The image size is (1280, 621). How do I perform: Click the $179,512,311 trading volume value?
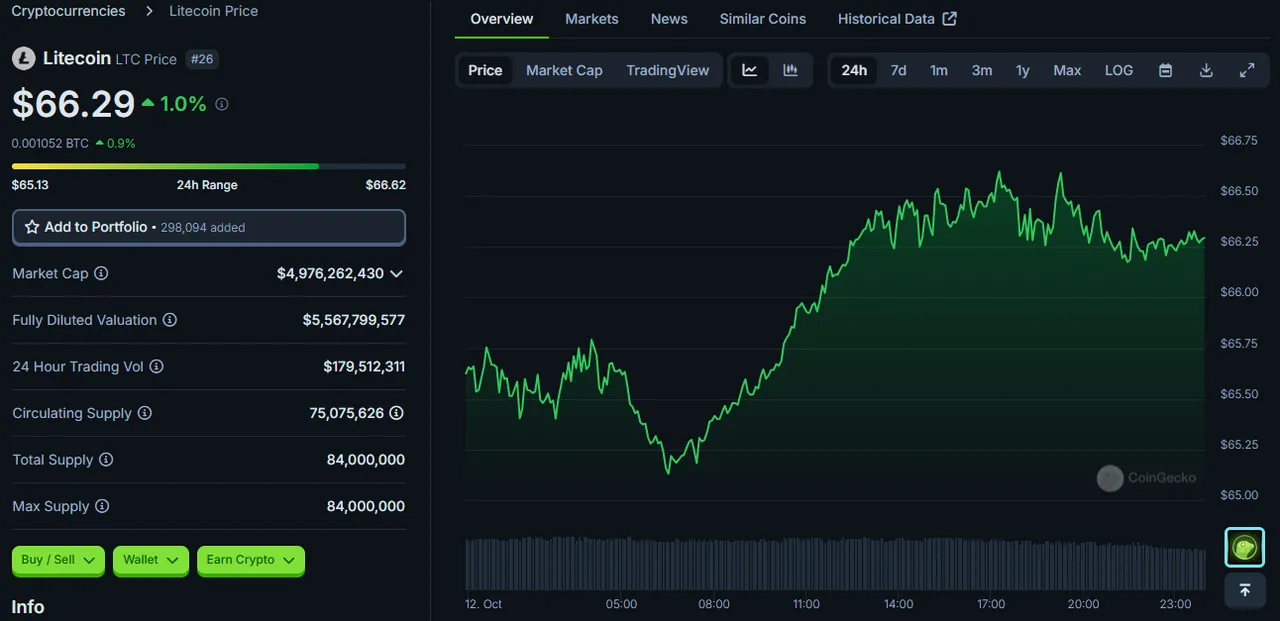coord(364,367)
